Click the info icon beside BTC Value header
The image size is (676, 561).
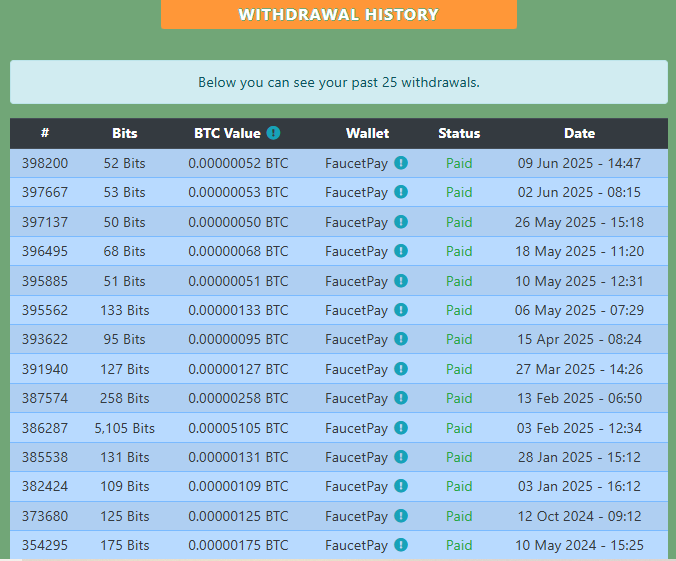273,133
